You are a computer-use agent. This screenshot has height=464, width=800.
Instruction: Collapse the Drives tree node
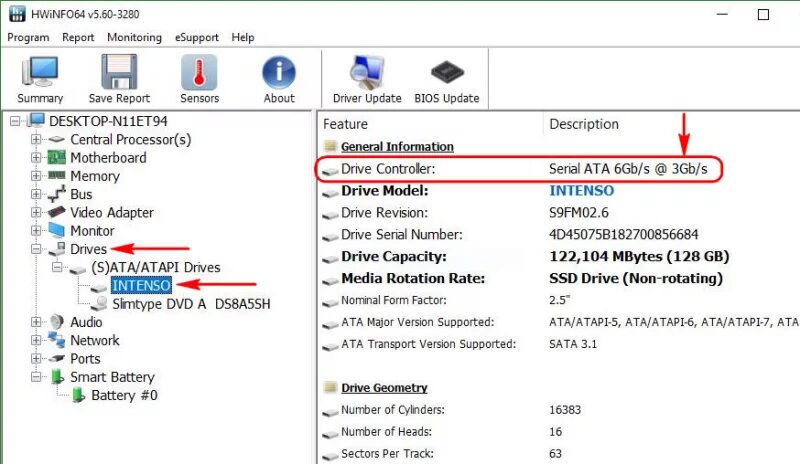pos(36,249)
